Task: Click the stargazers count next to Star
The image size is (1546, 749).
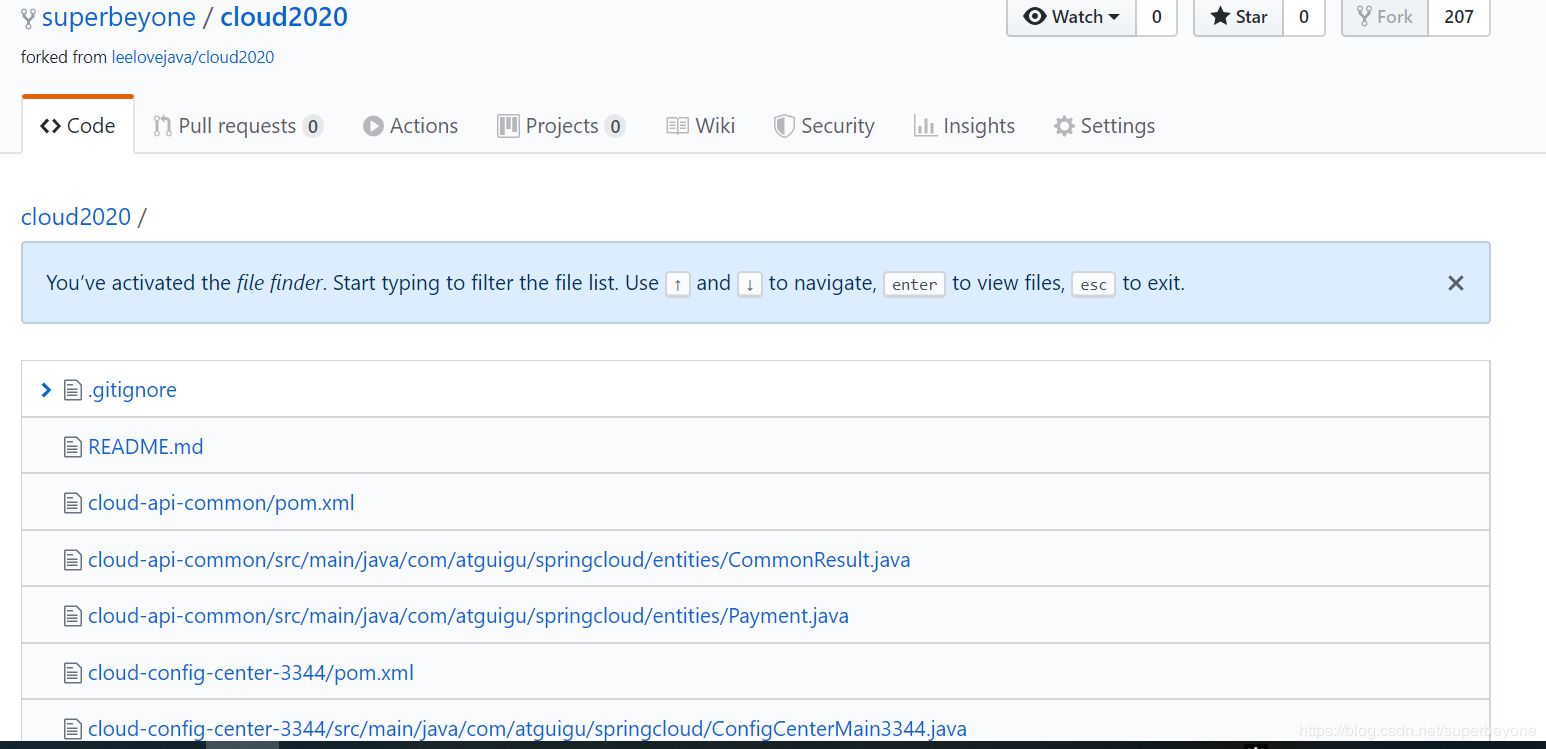Action: coord(1304,17)
